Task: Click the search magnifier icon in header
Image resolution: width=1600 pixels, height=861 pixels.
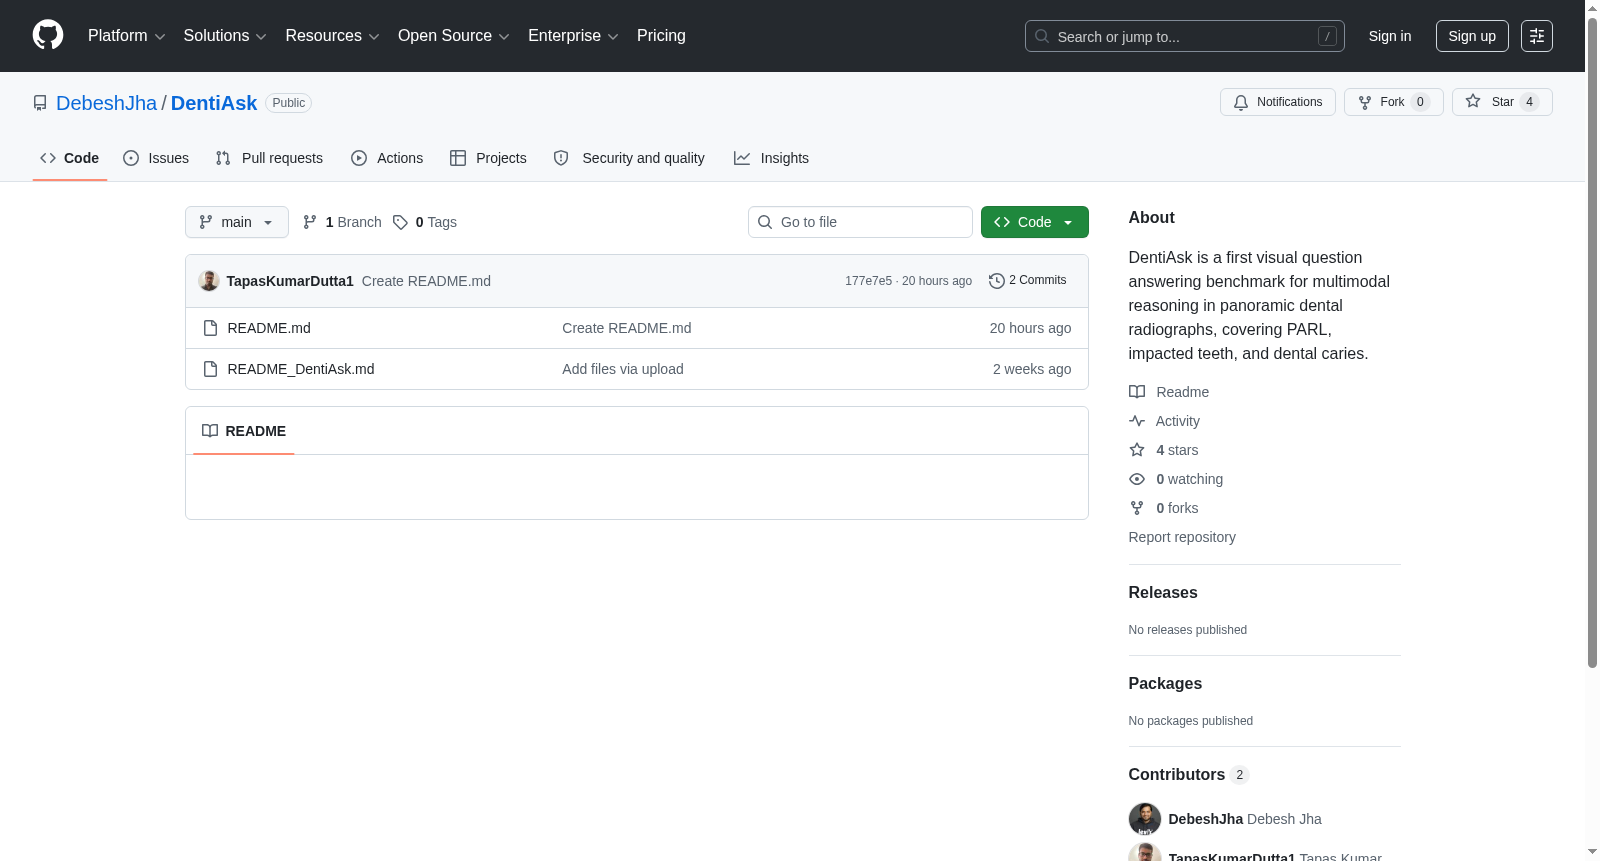Action: (x=1042, y=36)
